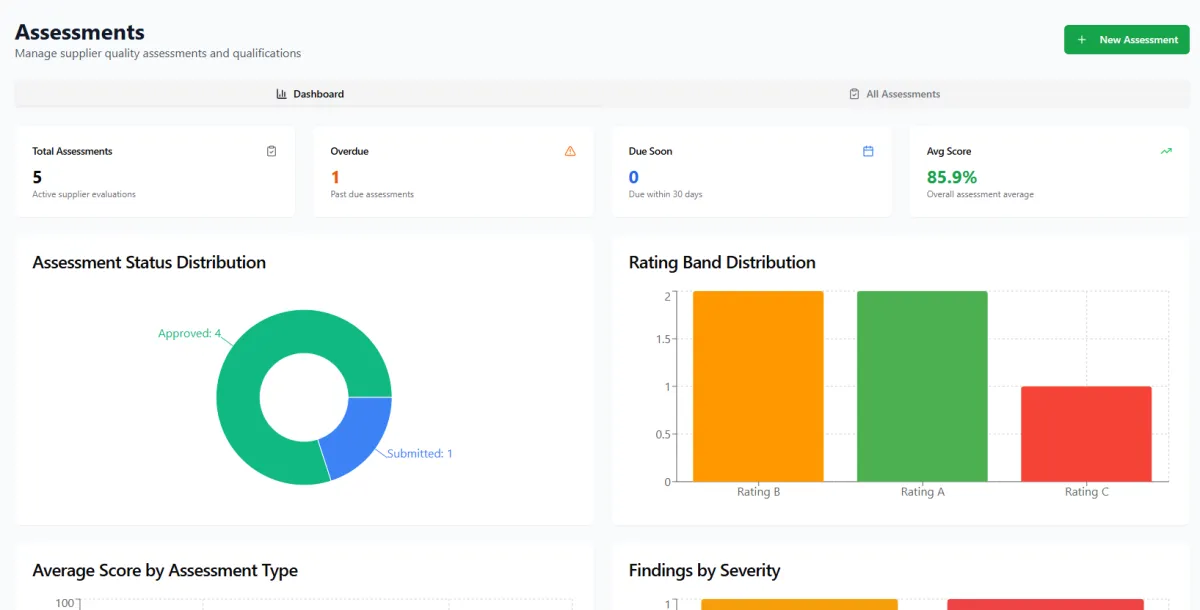This screenshot has width=1200, height=610.
Task: Select the 85.9% average score value
Action: (952, 177)
